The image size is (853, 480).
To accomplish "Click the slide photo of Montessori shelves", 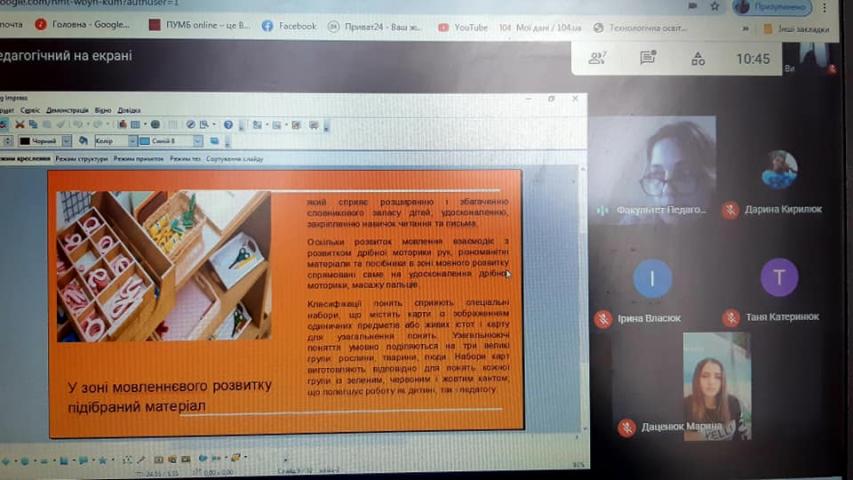I will click(164, 266).
